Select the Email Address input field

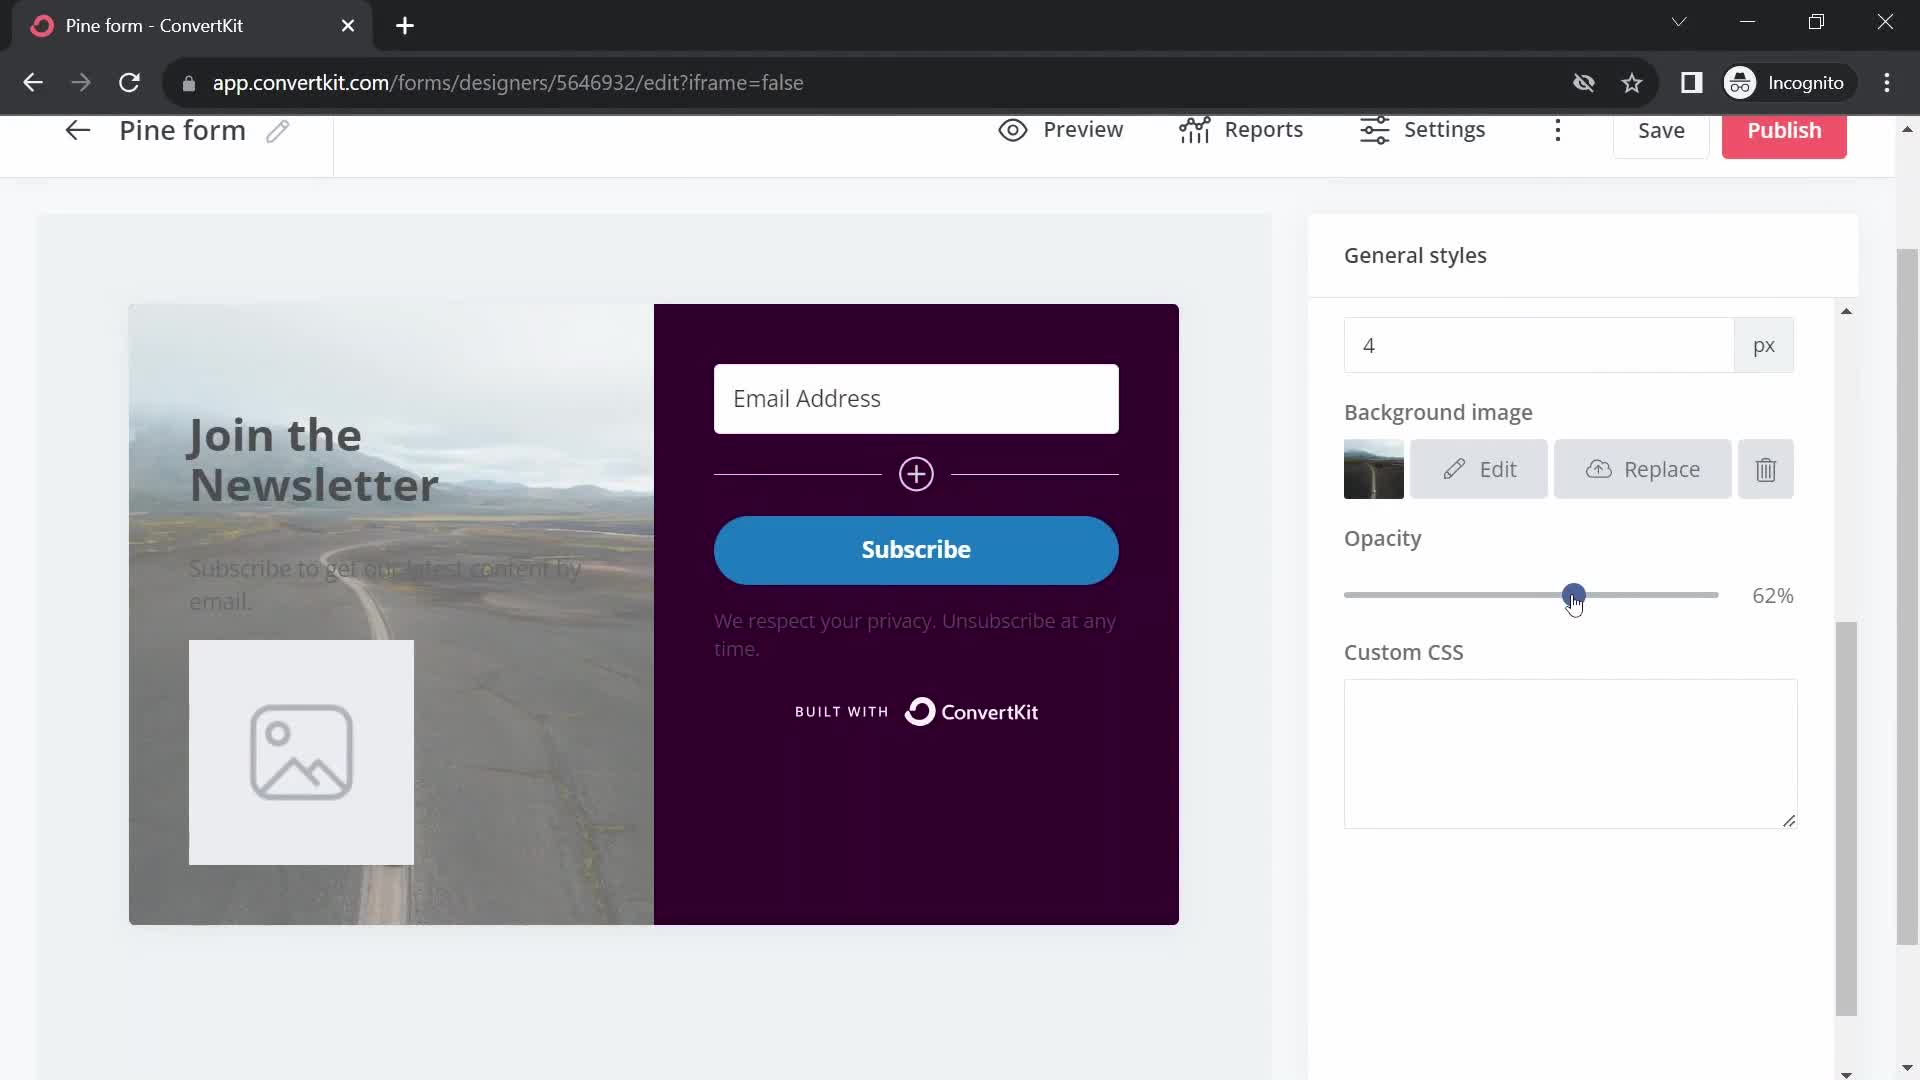click(x=916, y=398)
